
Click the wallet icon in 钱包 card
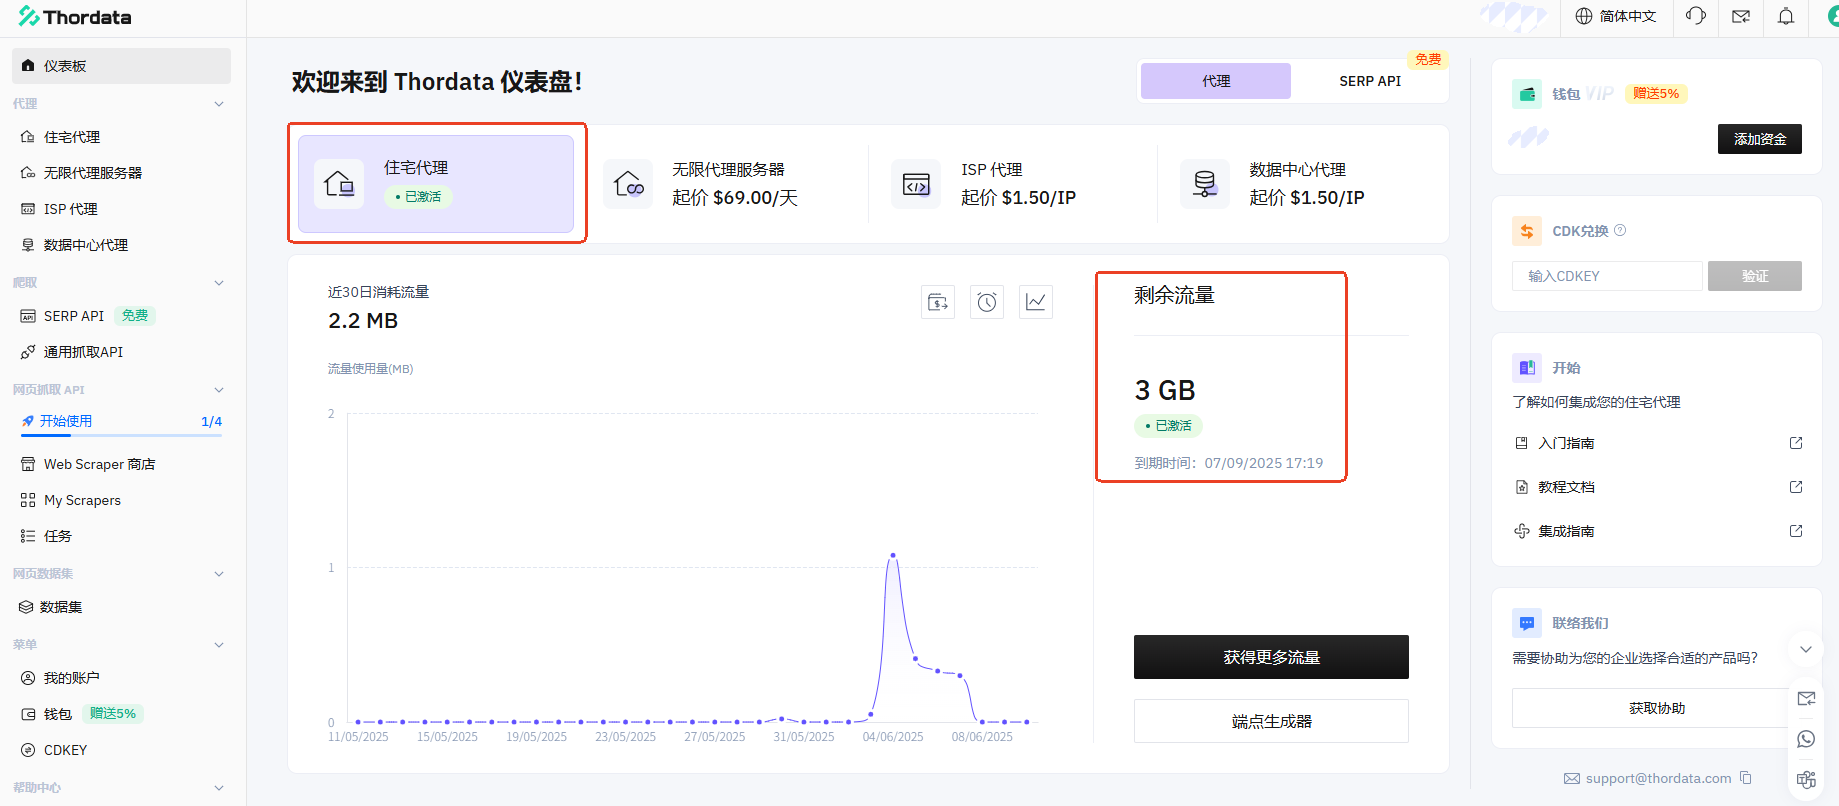(1527, 94)
